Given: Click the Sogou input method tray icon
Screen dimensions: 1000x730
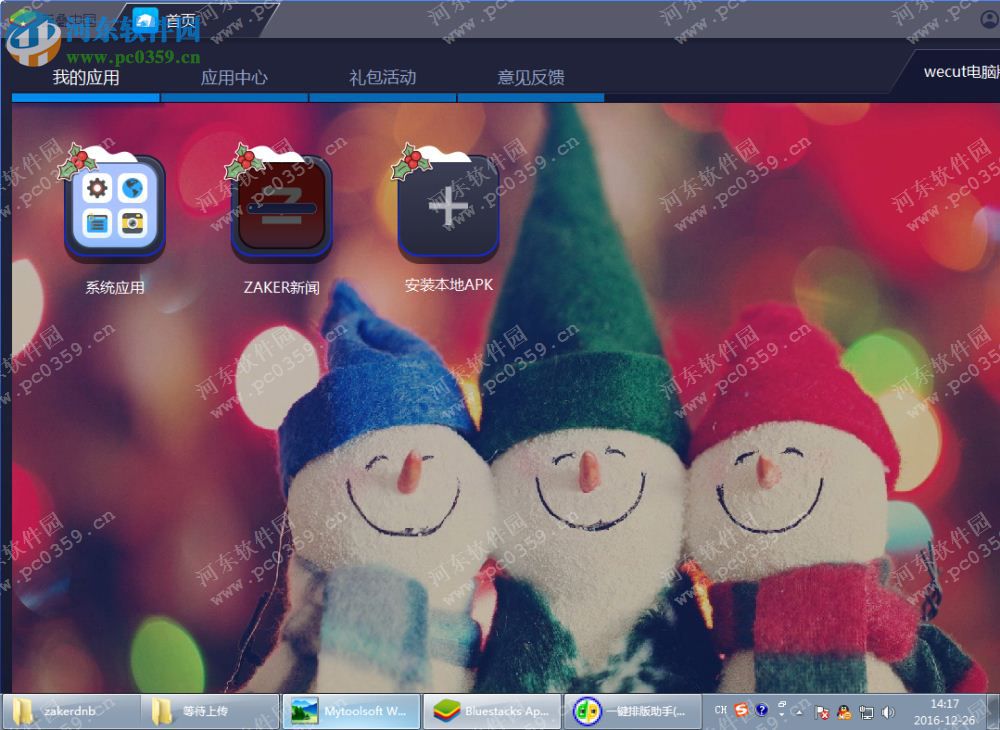Looking at the screenshot, I should (x=742, y=711).
